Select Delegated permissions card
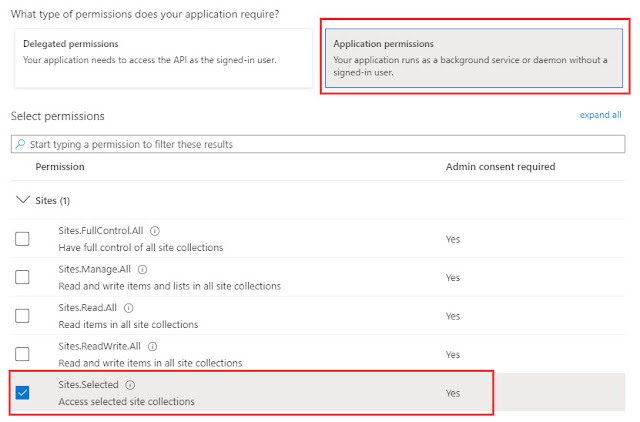The height and width of the screenshot is (422, 640). (x=163, y=58)
